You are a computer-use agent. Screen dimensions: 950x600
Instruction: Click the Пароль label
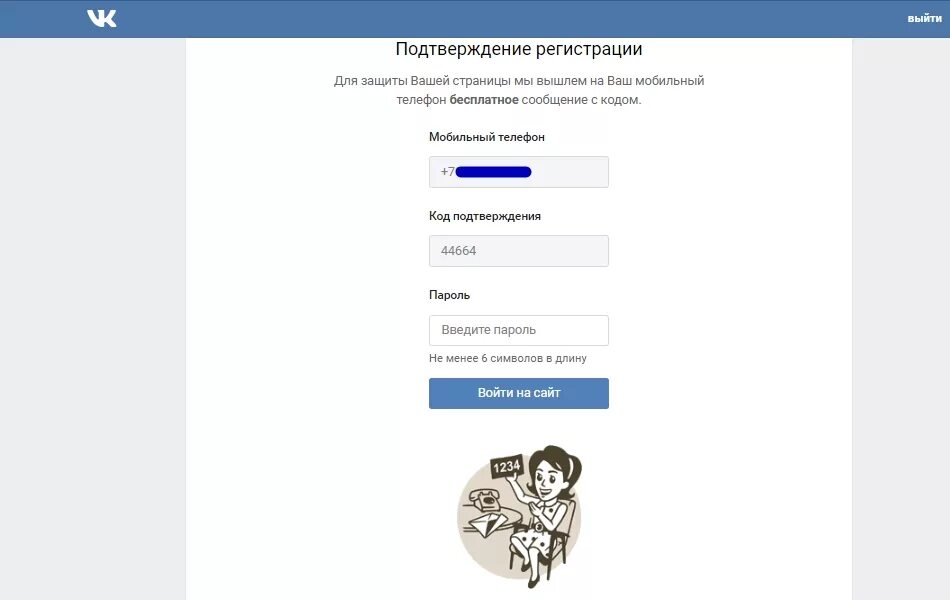[450, 295]
